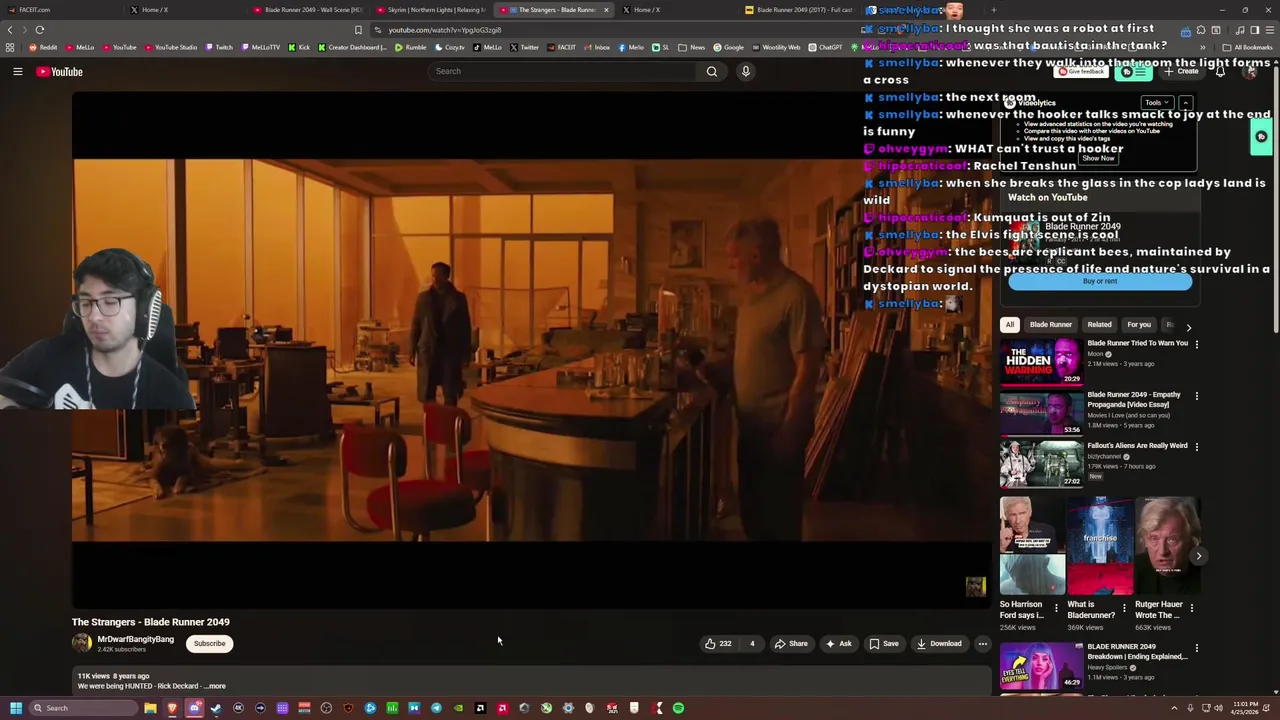Open the Windows Start menu
Screen dimensions: 1280x720
click(16, 708)
